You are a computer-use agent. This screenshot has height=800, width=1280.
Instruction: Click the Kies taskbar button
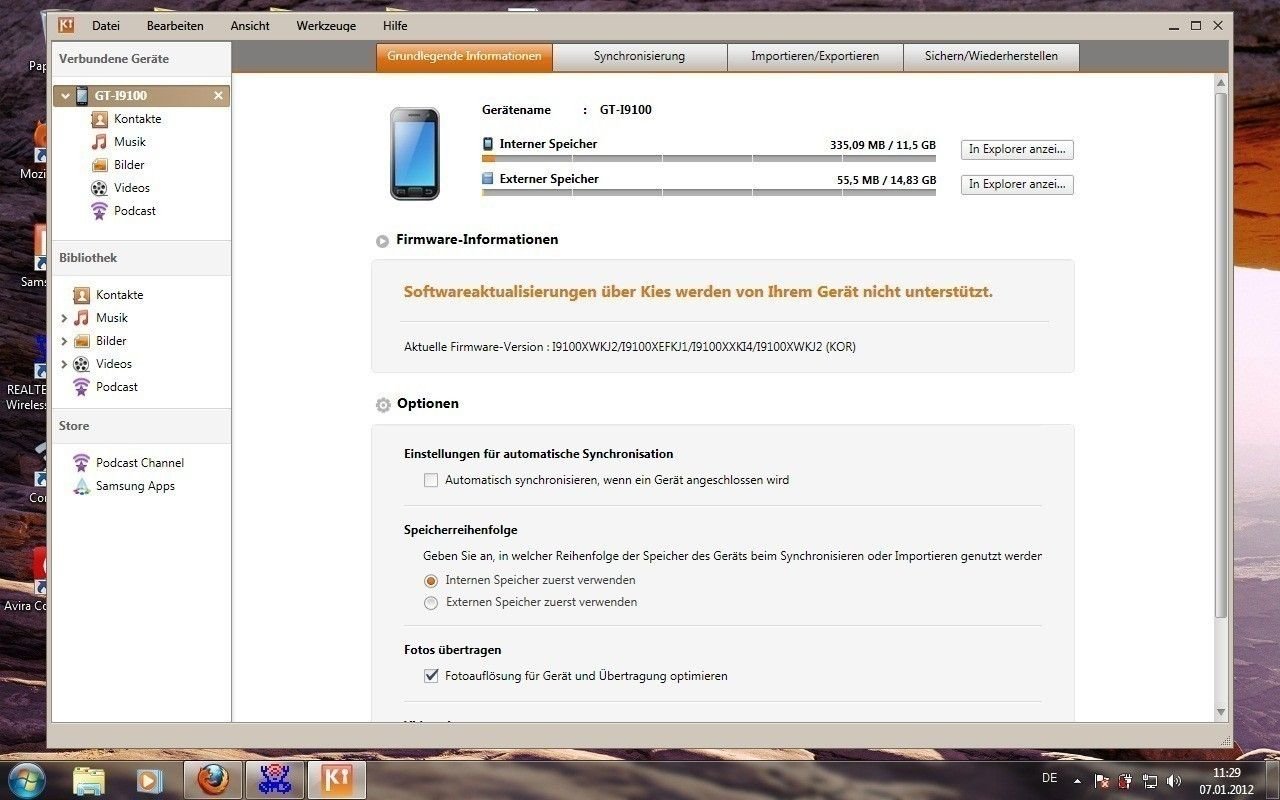point(336,780)
